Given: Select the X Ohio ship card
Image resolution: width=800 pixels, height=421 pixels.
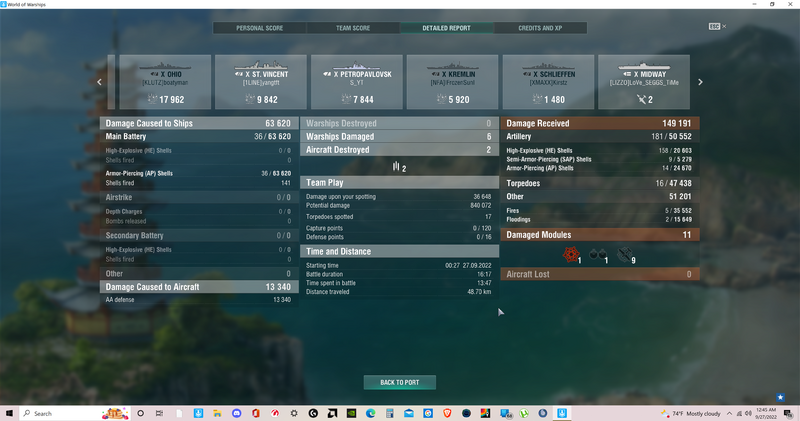Looking at the screenshot, I should tap(165, 82).
